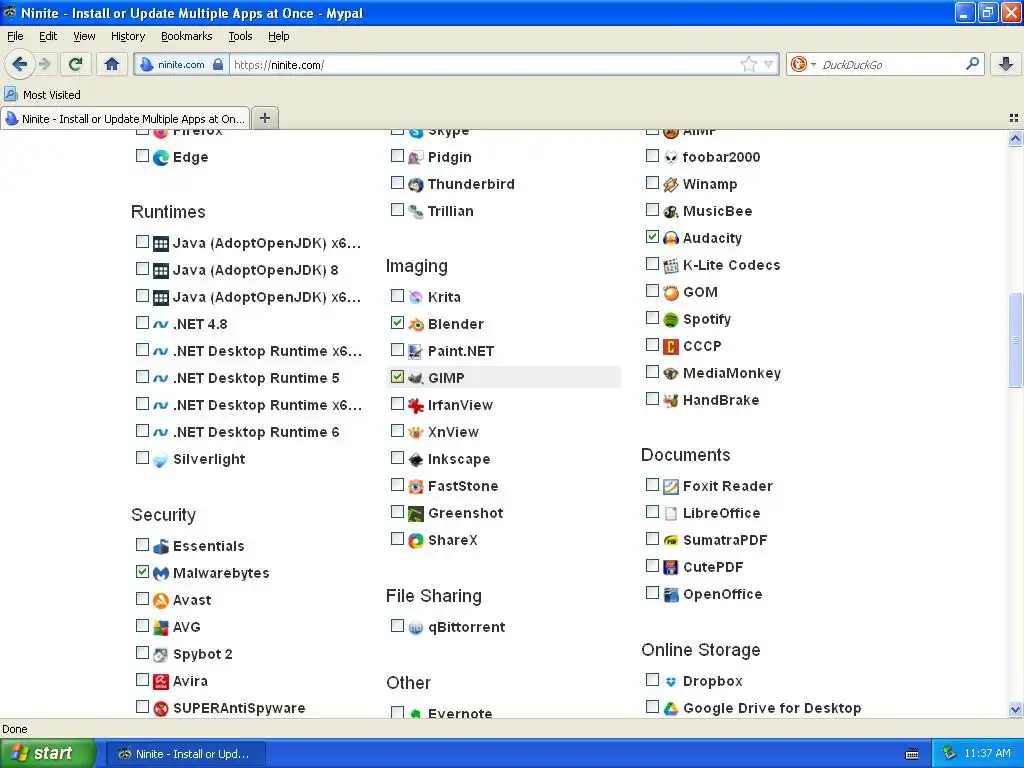The image size is (1024, 768).
Task: Go back with the Back arrow
Action: click(x=19, y=64)
